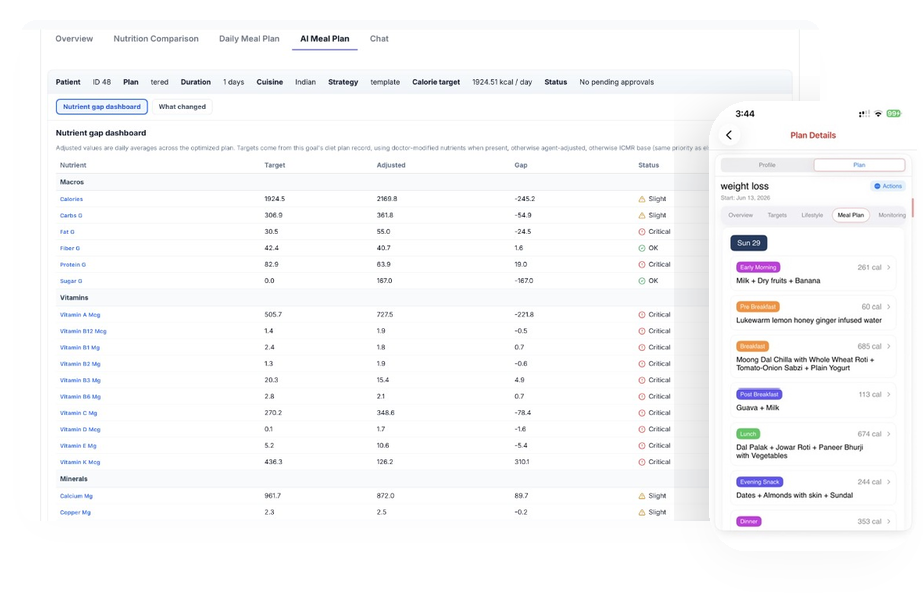
Task: Switch to Profile segment on phone
Action: point(767,165)
